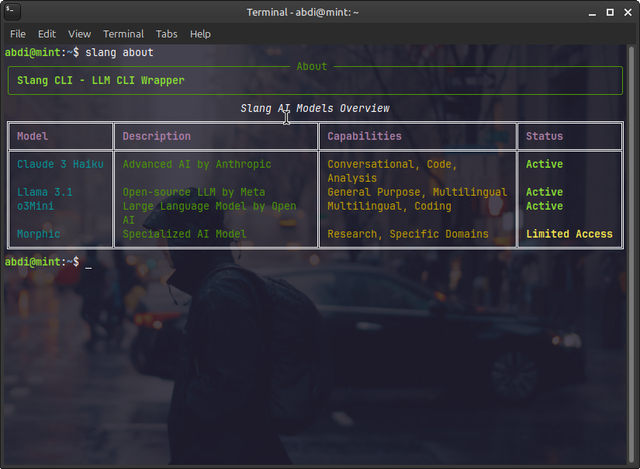Click the 'Open-source LLM by Meta' description
Image resolution: width=640 pixels, height=469 pixels.
point(193,192)
